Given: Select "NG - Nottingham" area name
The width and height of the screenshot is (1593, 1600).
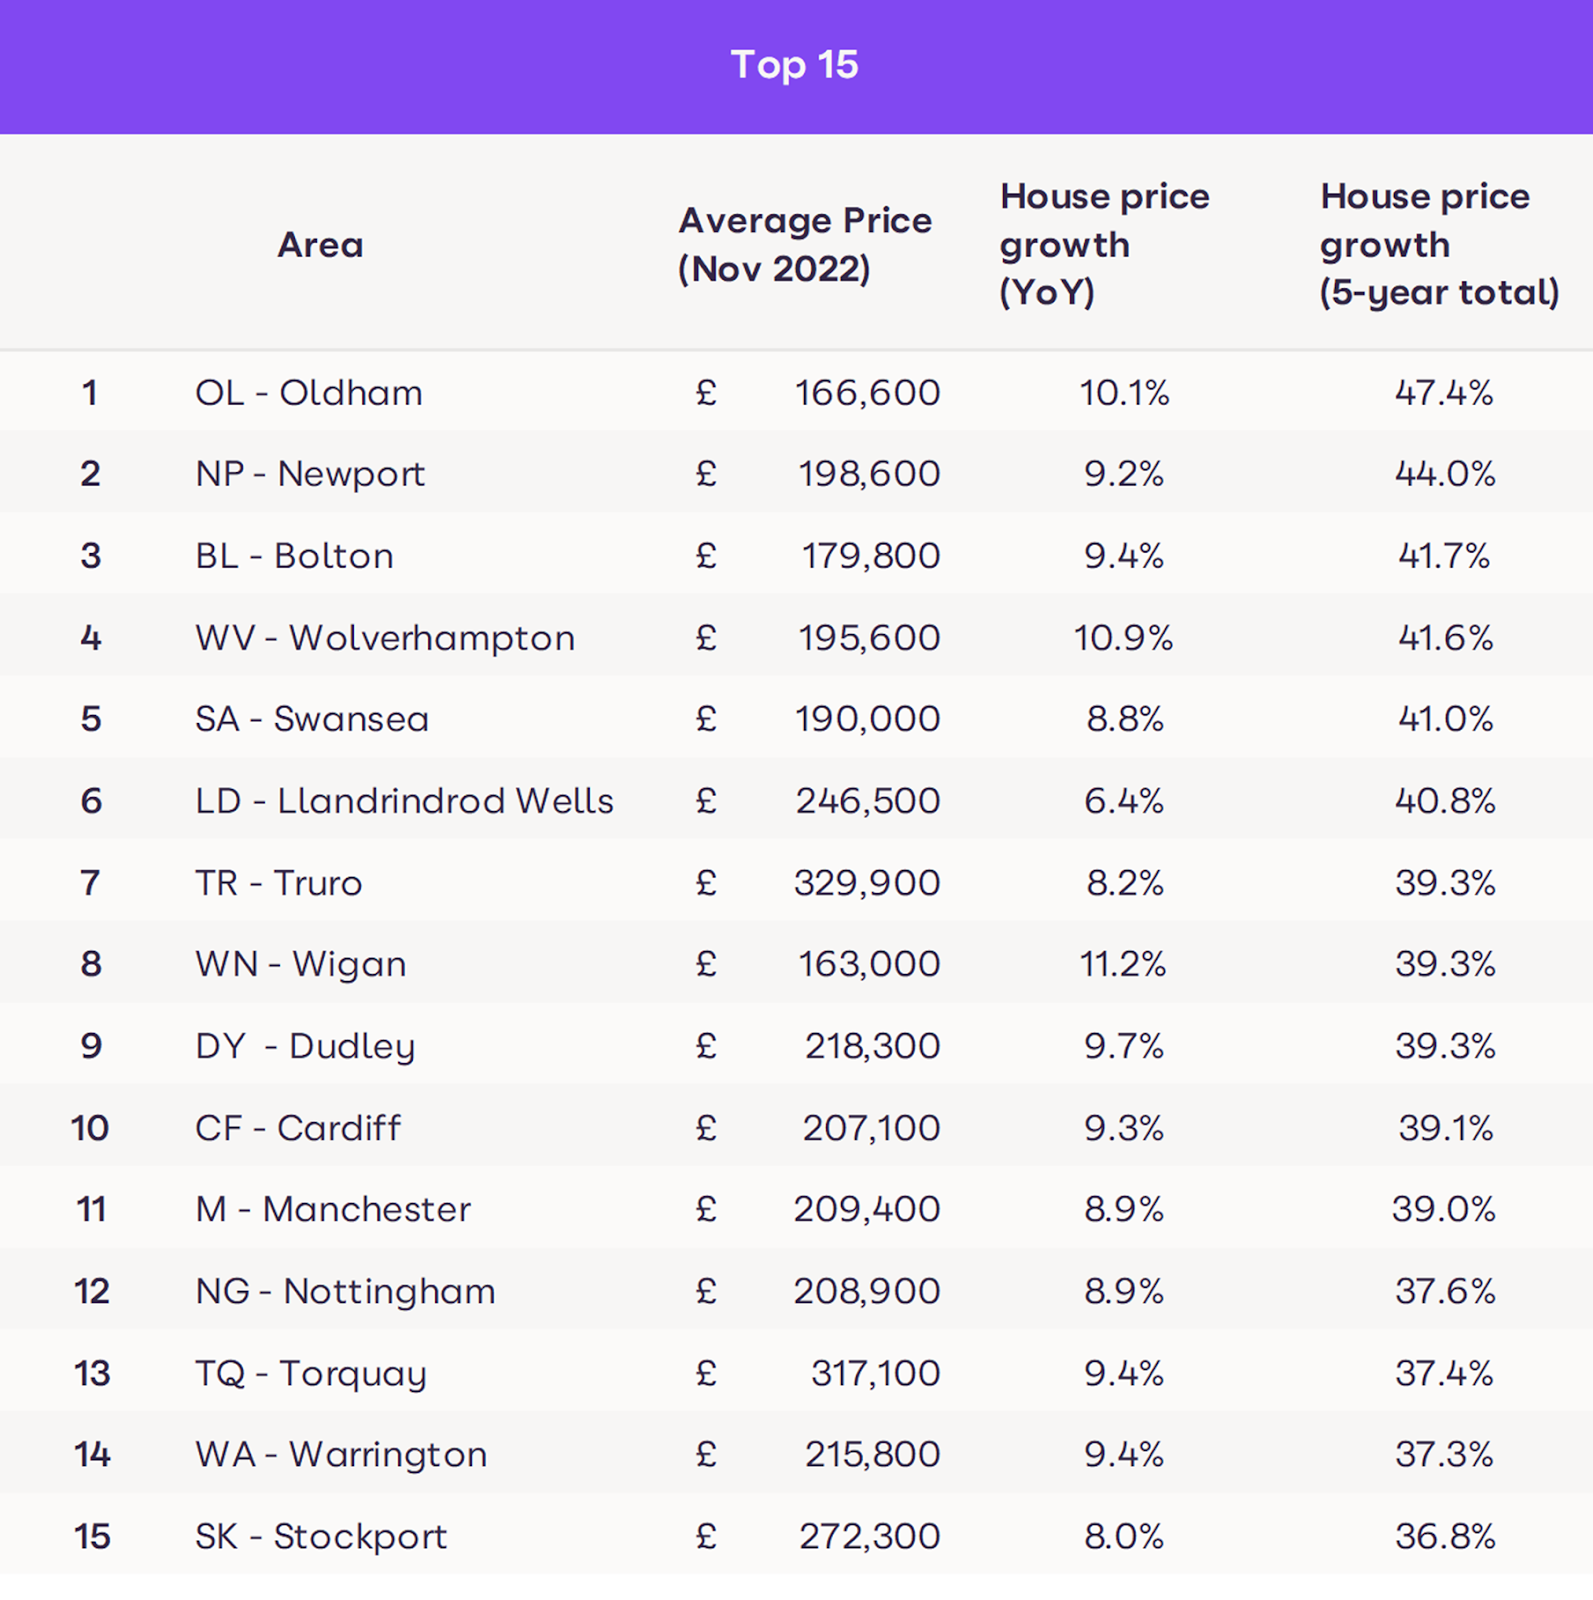Looking at the screenshot, I should point(345,1292).
